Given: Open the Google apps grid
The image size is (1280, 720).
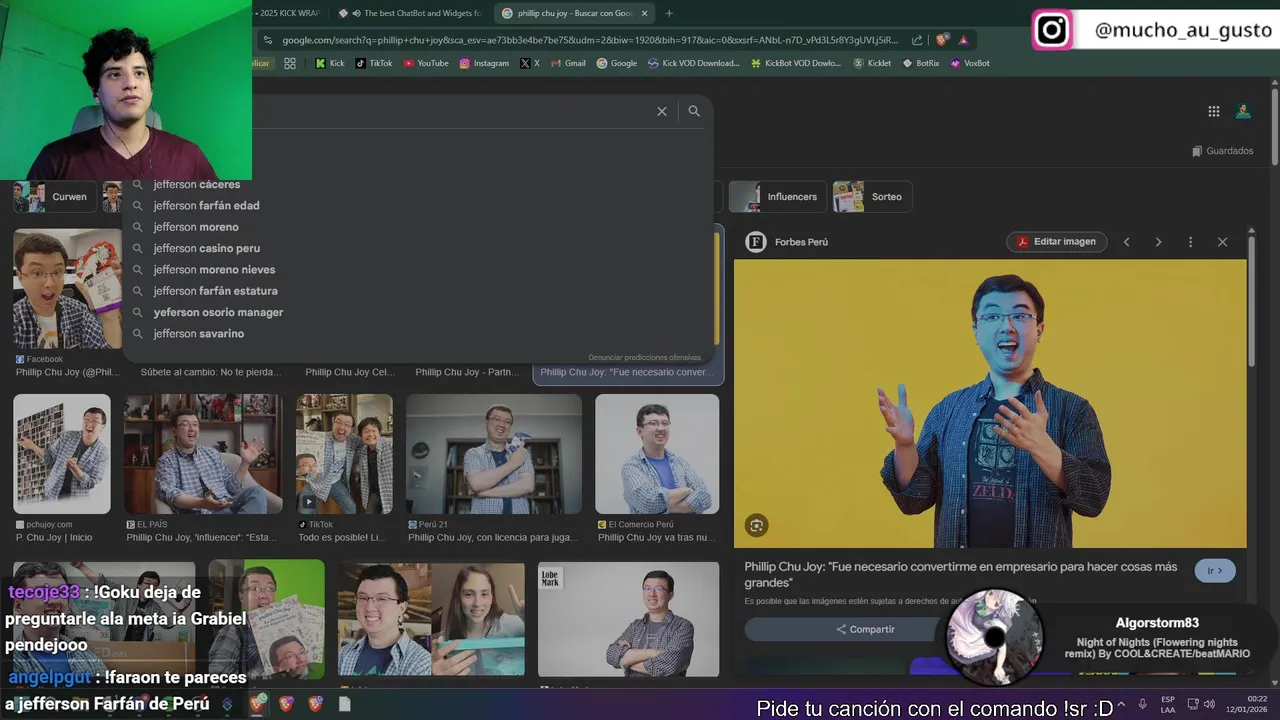Looking at the screenshot, I should click(x=1213, y=112).
